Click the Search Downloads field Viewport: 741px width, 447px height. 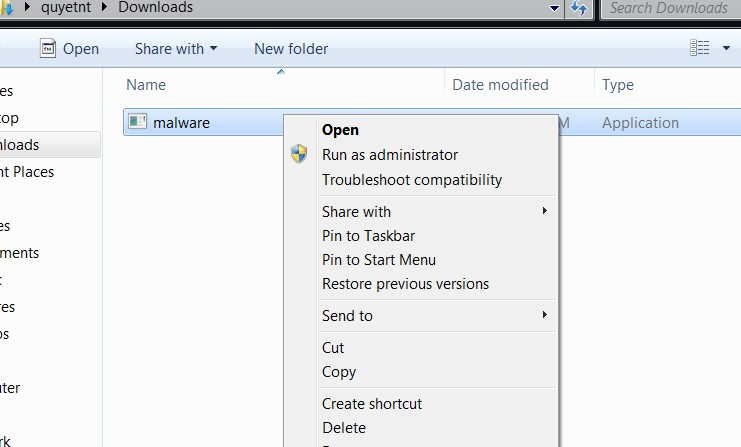(x=668, y=8)
